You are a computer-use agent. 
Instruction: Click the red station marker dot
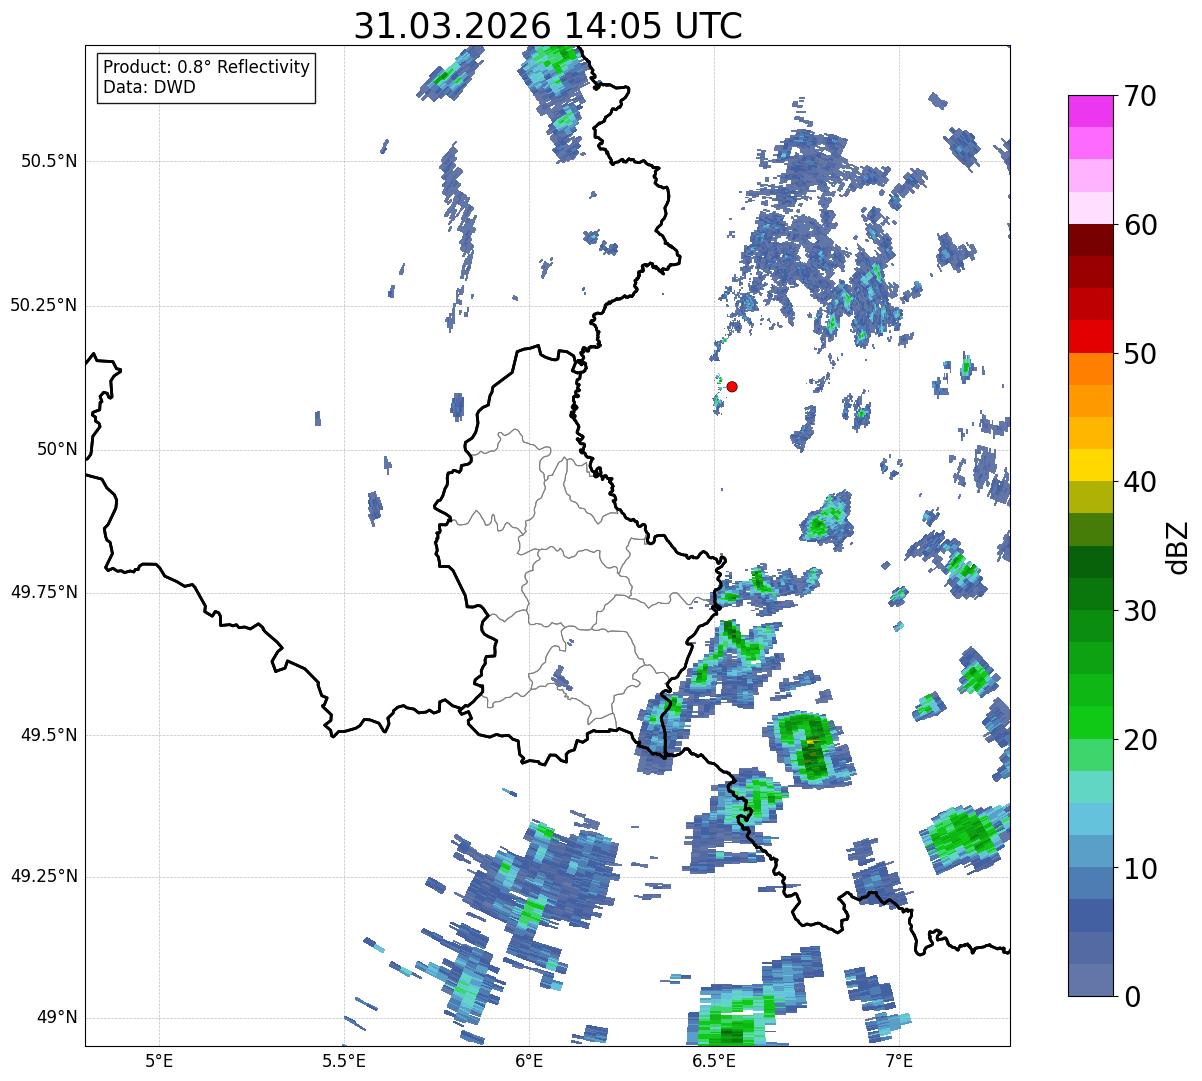[x=732, y=386]
